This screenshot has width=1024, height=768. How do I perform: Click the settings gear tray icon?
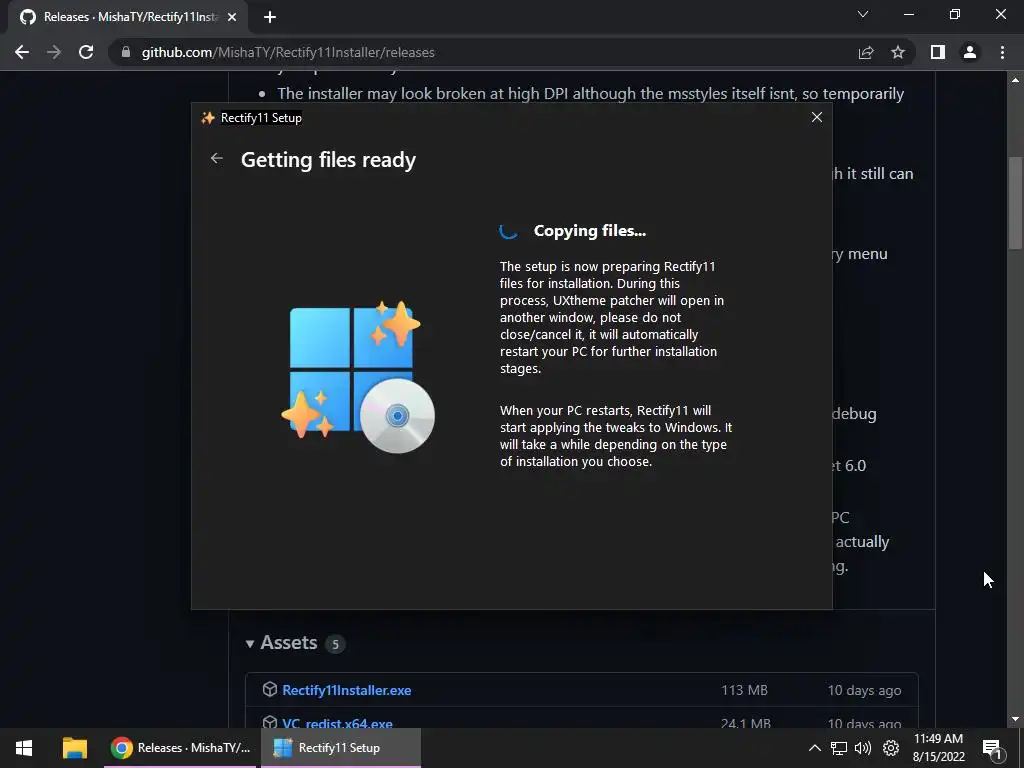(x=891, y=748)
